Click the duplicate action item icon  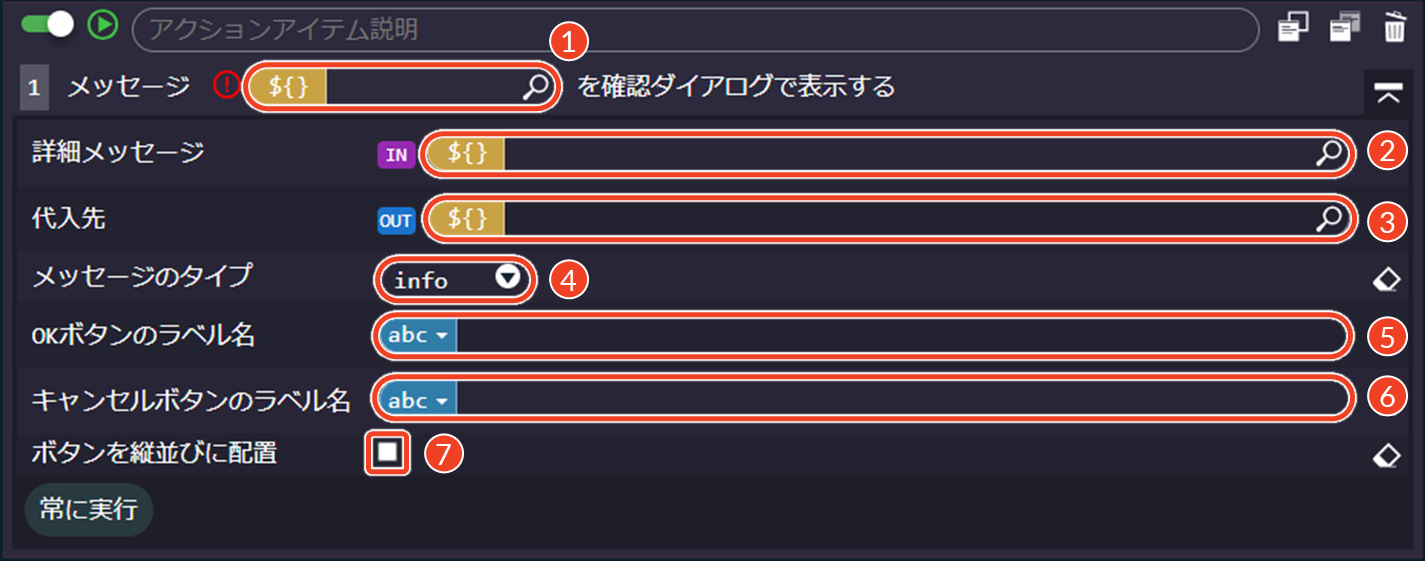pyautogui.click(x=1345, y=28)
